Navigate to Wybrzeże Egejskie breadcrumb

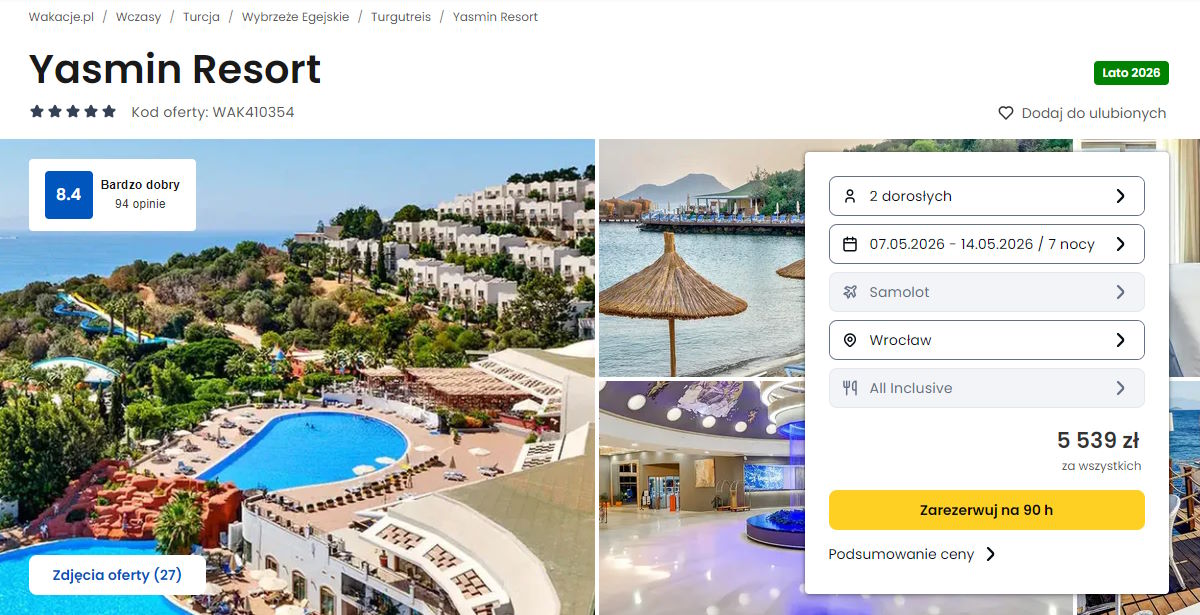(x=295, y=17)
